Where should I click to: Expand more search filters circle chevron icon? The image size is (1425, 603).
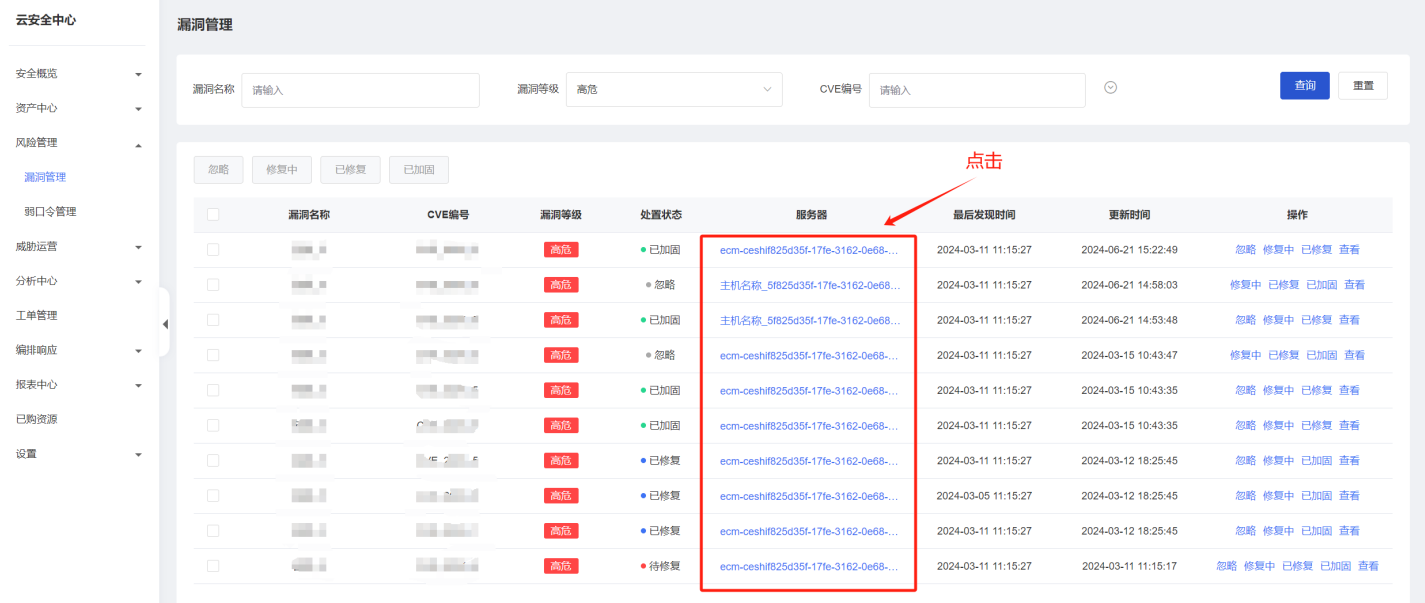click(1110, 88)
